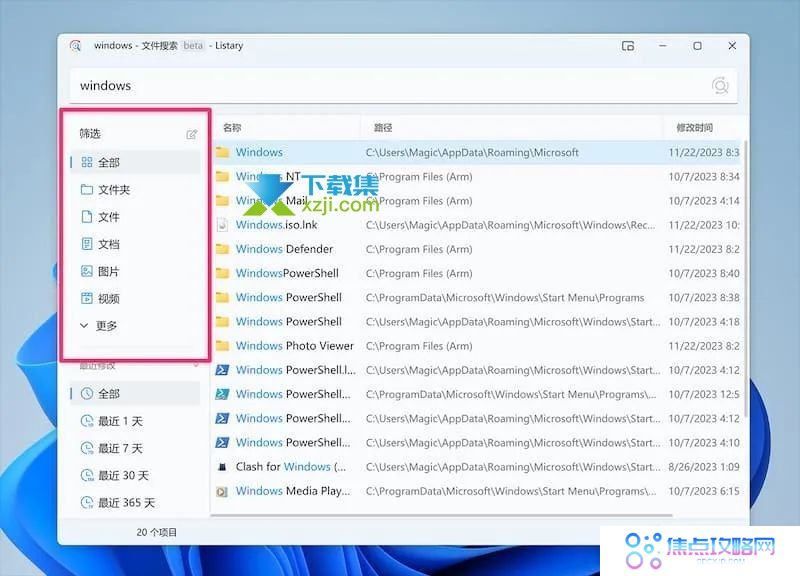Select Windows Media Play... result
800x576 pixels.
tap(477, 491)
